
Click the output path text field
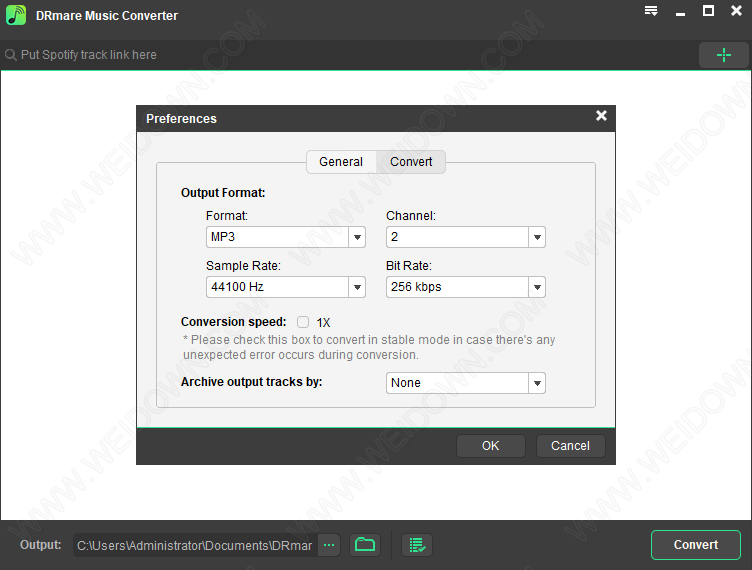[x=195, y=546]
